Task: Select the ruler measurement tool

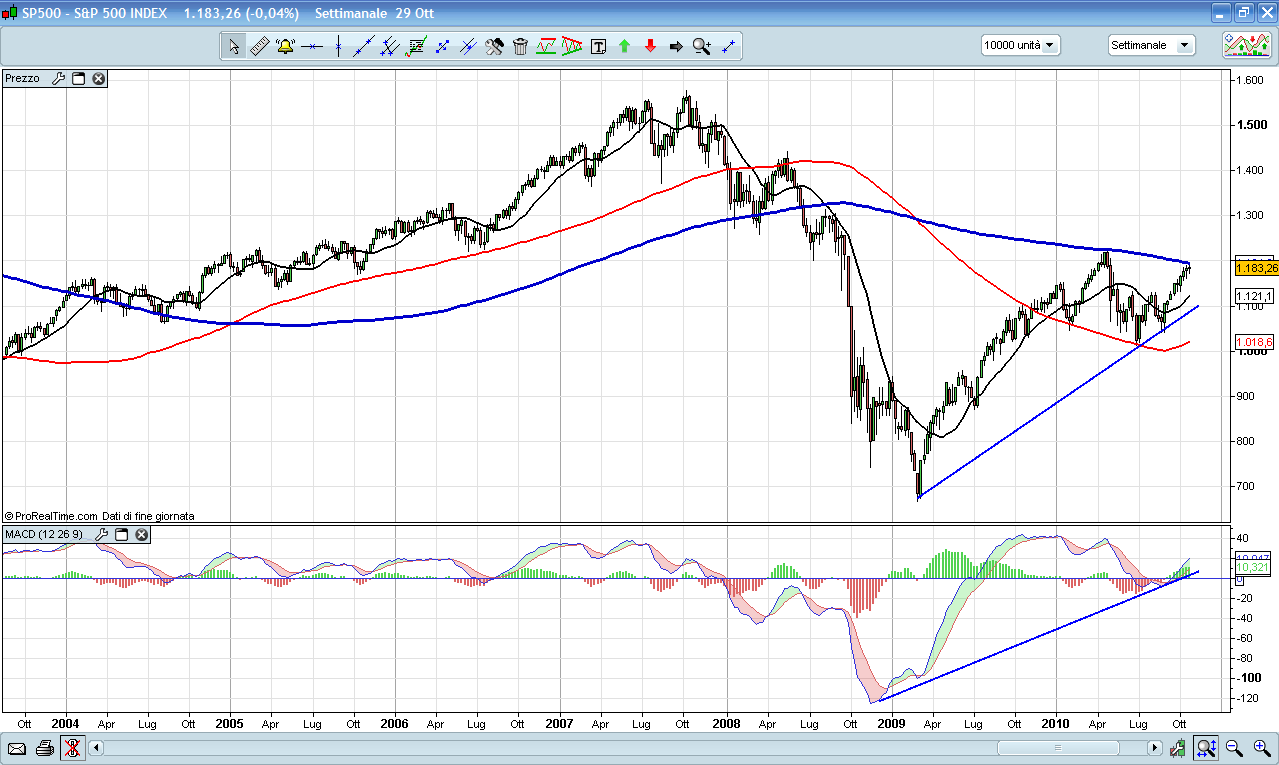Action: point(259,46)
